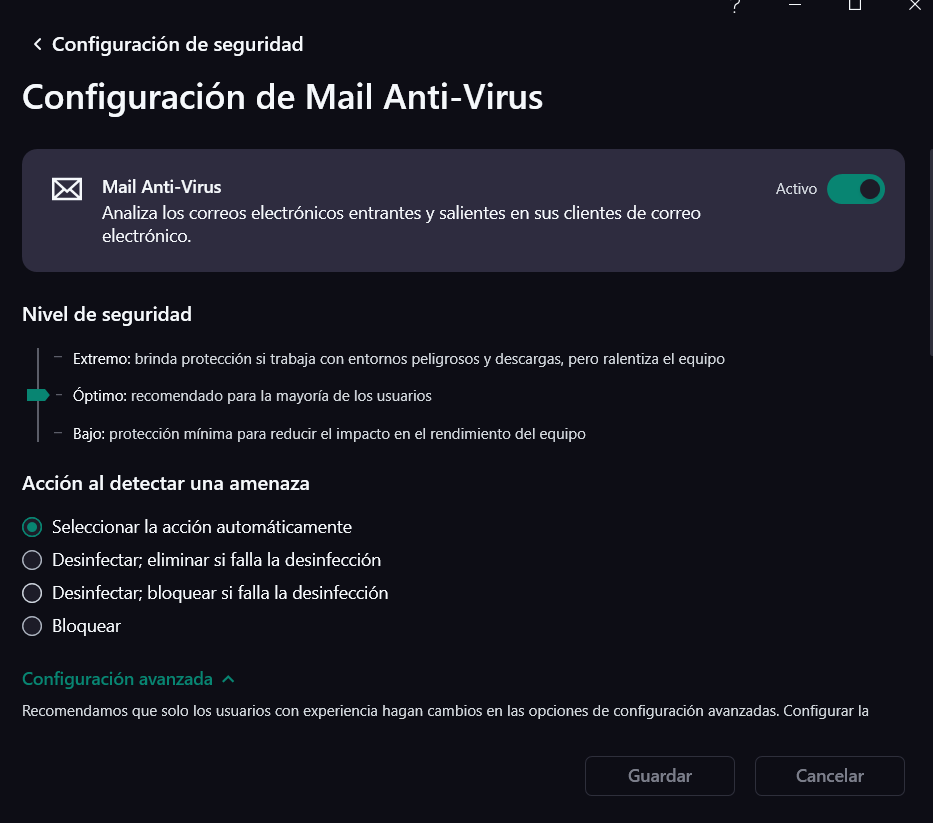
Task: Go back to Configuración de seguridad
Action: [177, 44]
